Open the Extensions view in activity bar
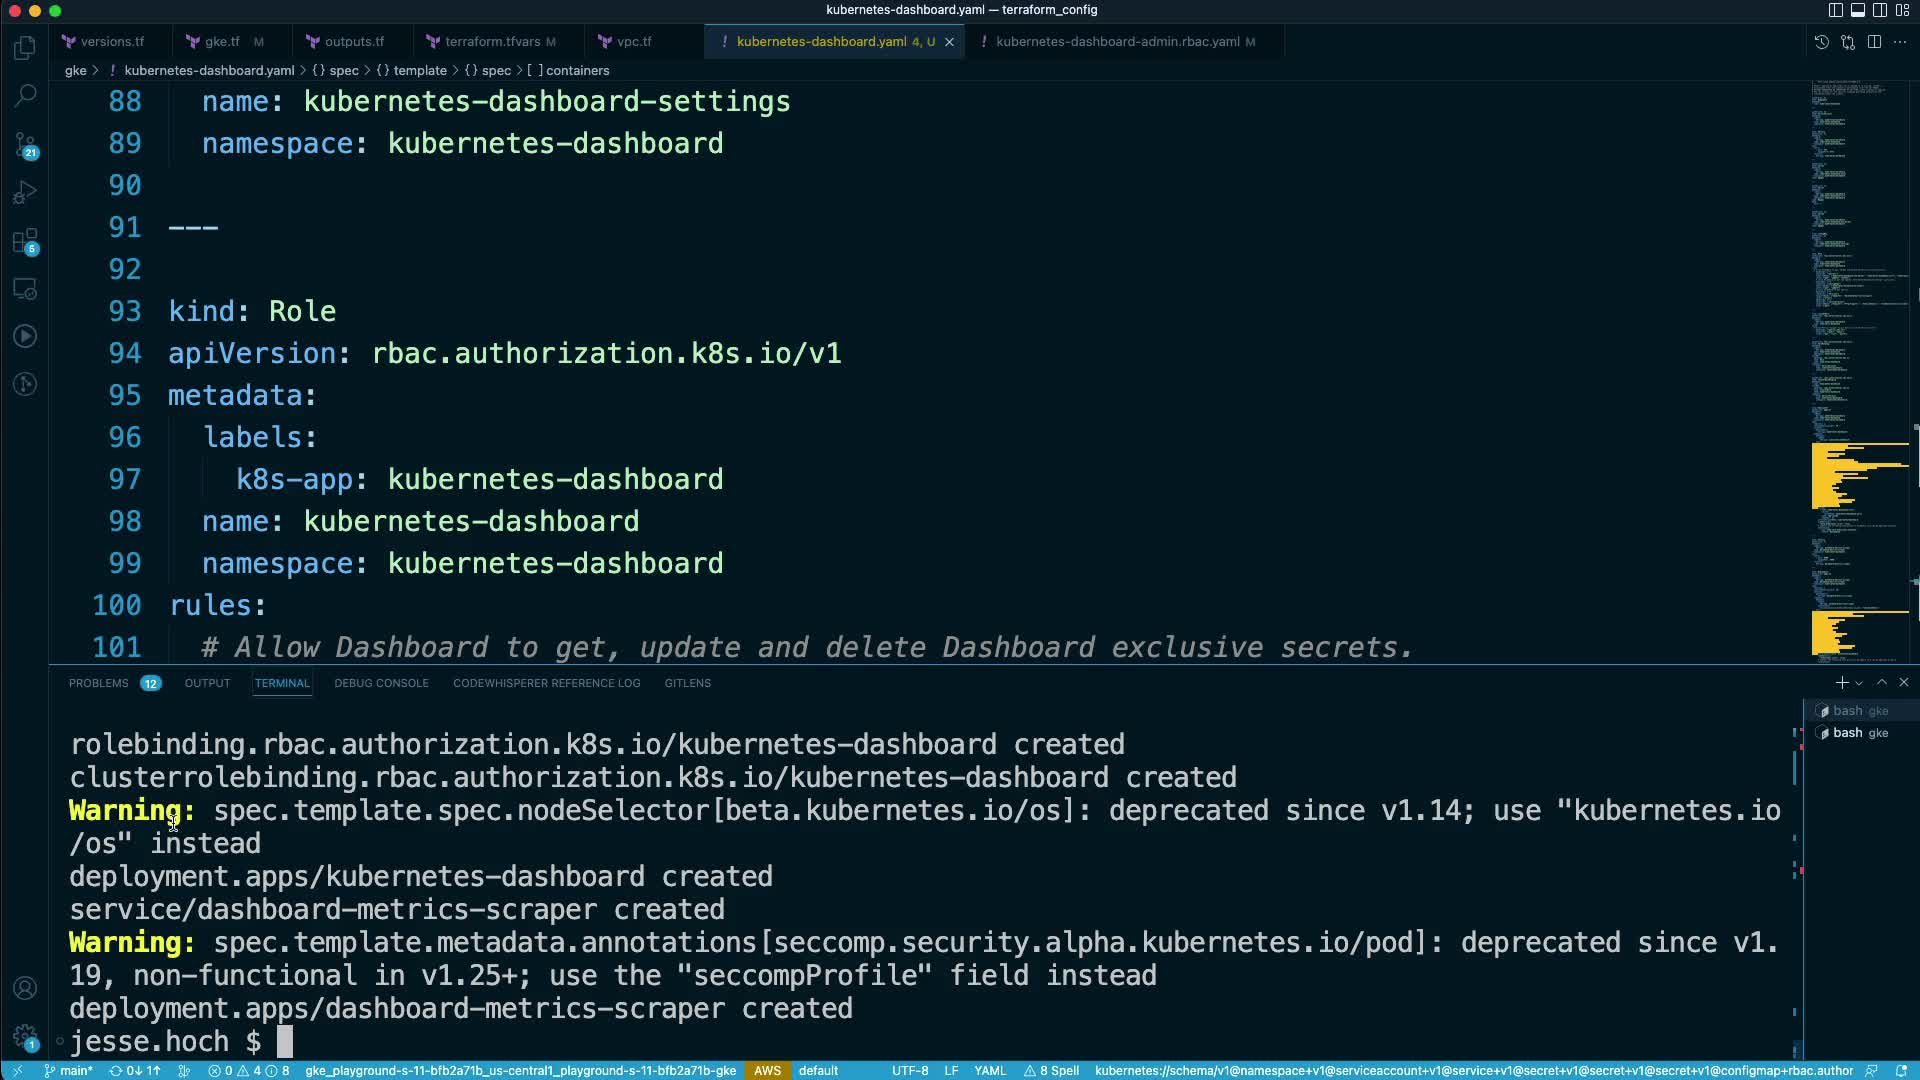Screen dimensions: 1920x1080 point(25,241)
